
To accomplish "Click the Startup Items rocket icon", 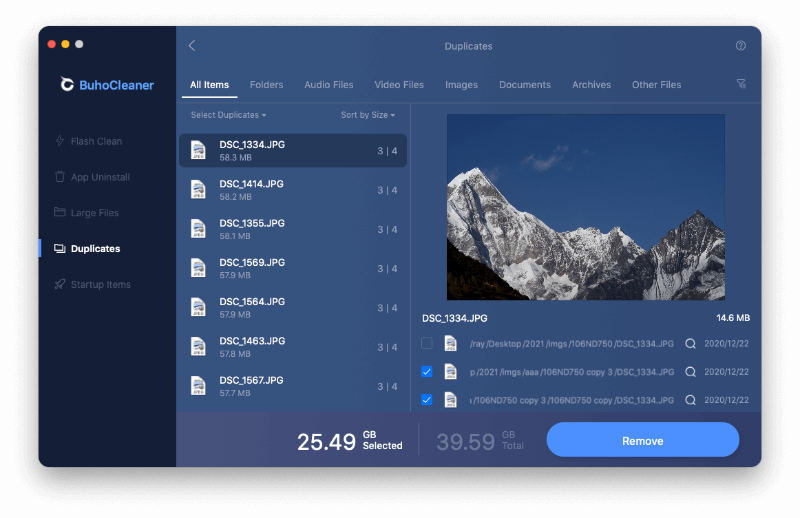I will click(60, 284).
